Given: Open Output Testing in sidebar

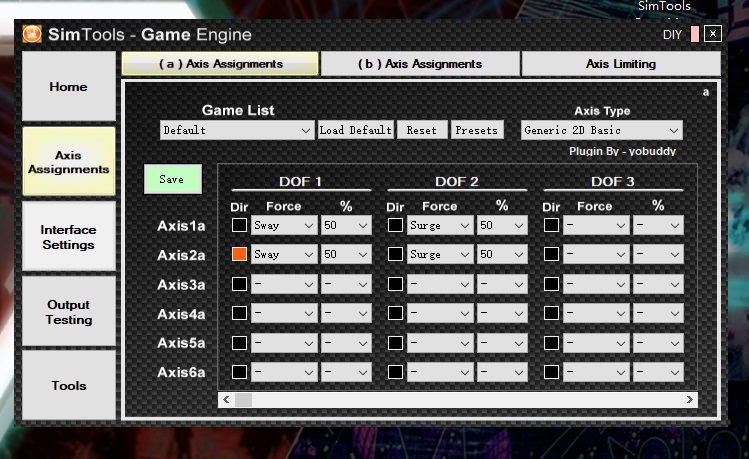Looking at the screenshot, I should (x=68, y=311).
